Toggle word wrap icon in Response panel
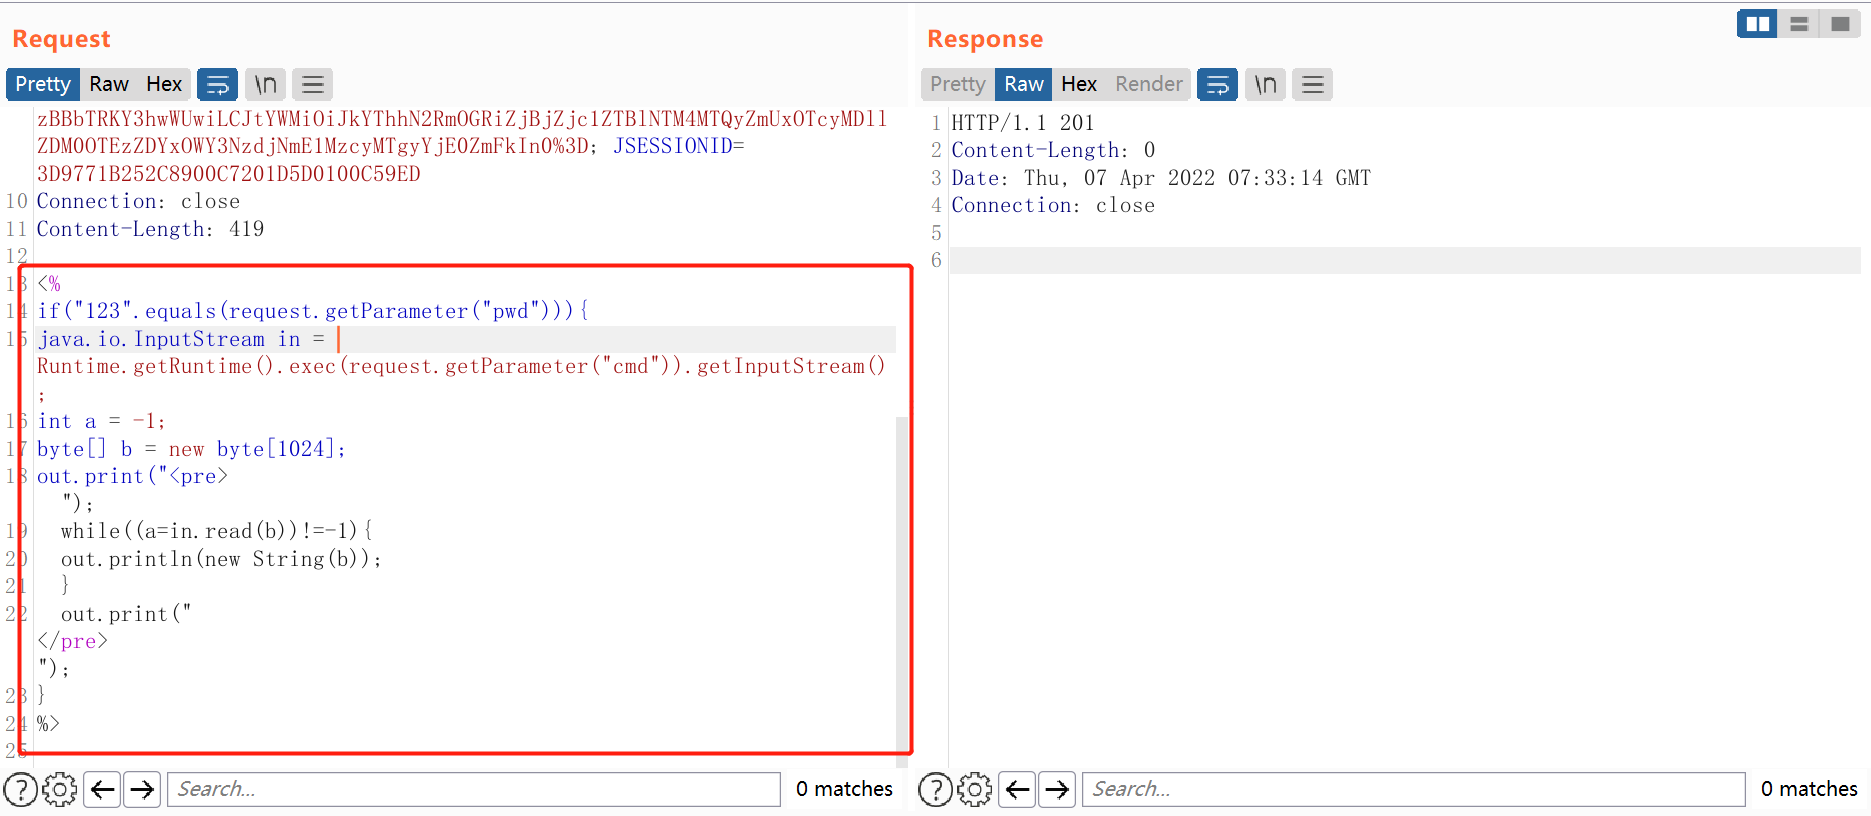Image resolution: width=1871 pixels, height=816 pixels. click(1217, 85)
